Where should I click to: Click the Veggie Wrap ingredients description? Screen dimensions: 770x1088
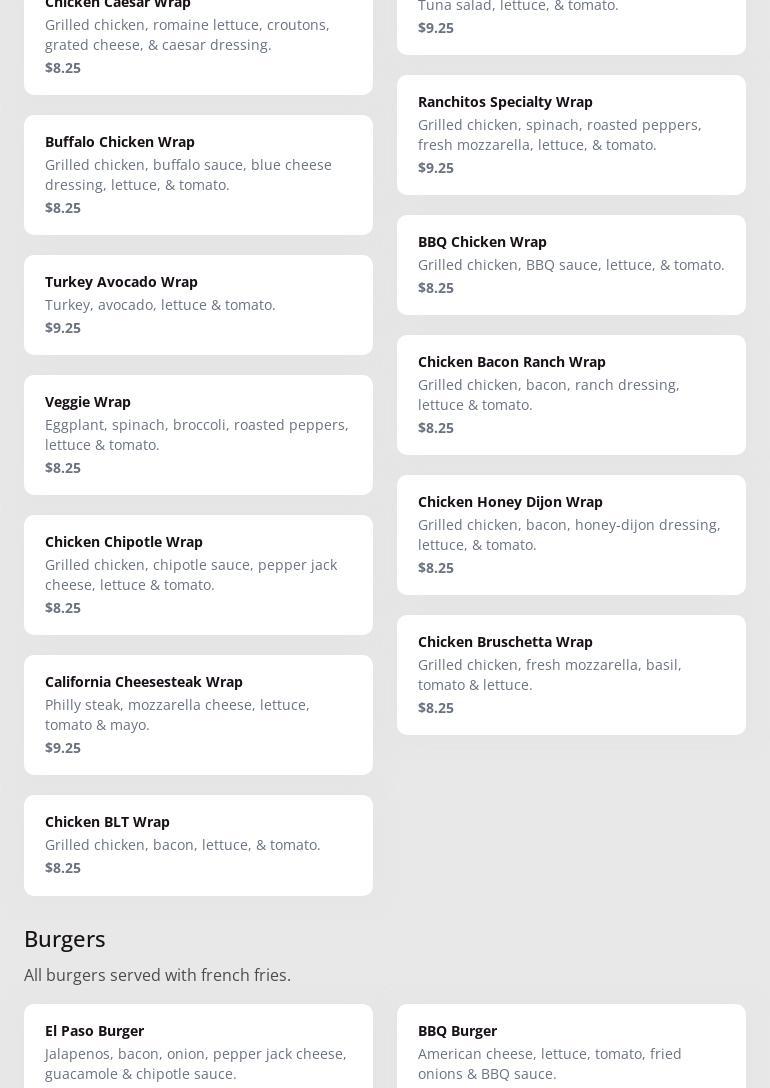click(x=197, y=435)
